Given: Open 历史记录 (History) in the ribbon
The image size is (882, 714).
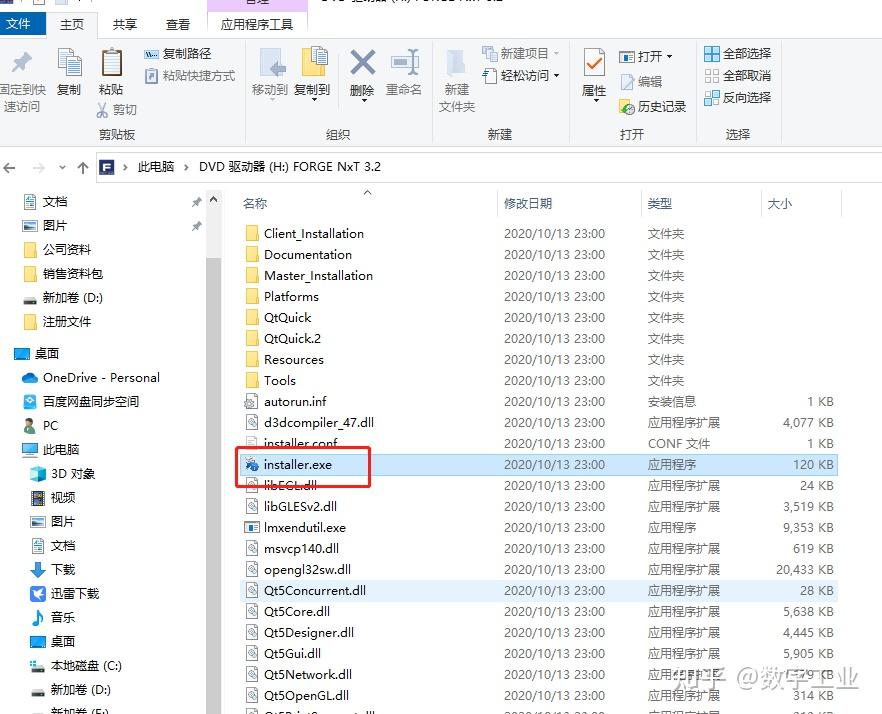Looking at the screenshot, I should tap(655, 107).
